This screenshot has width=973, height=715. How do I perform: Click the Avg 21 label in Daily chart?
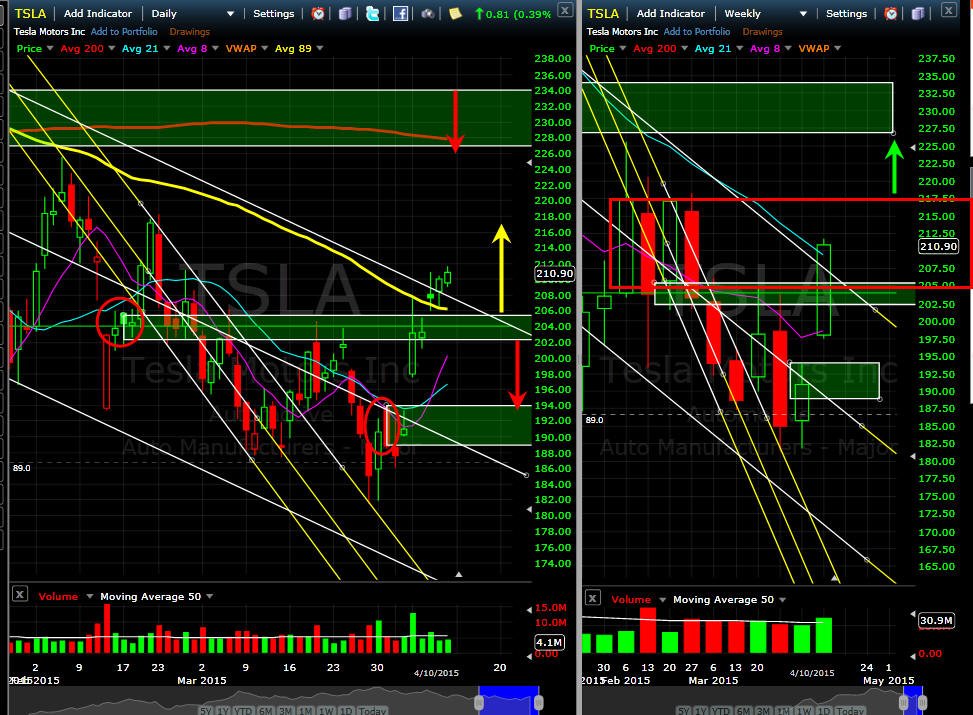click(140, 48)
